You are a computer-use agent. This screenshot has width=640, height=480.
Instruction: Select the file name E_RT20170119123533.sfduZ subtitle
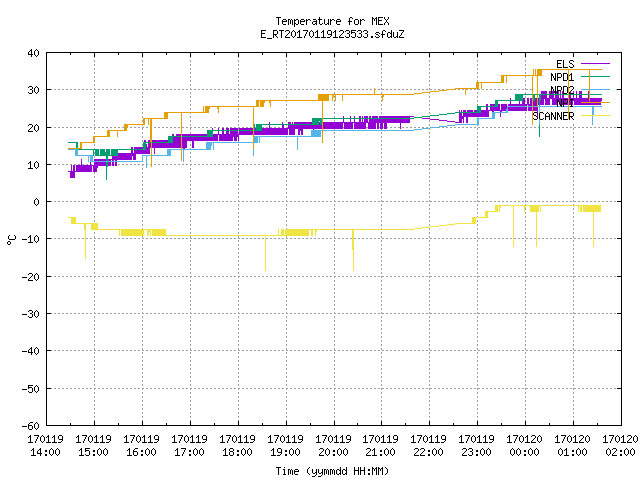click(332, 34)
